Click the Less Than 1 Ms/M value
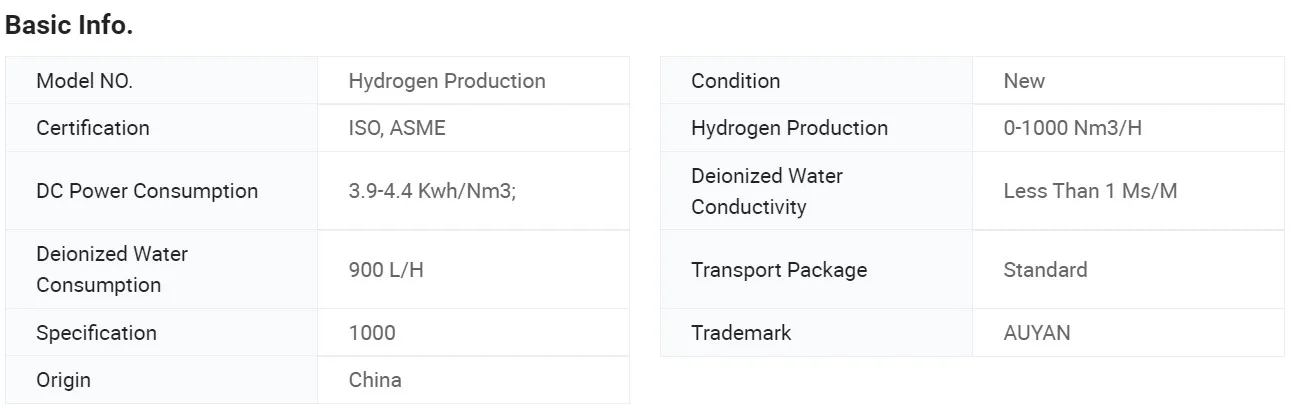Image resolution: width=1295 pixels, height=408 pixels. tap(1090, 191)
